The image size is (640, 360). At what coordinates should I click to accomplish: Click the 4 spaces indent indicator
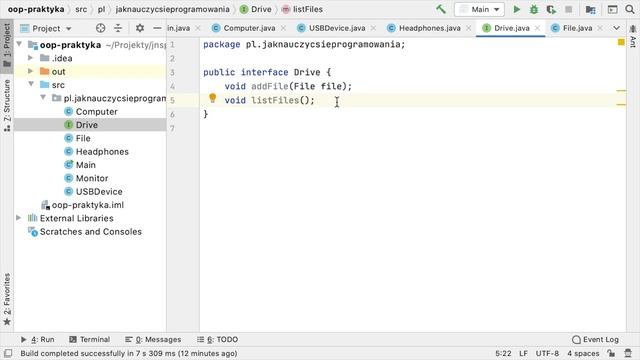click(x=583, y=353)
